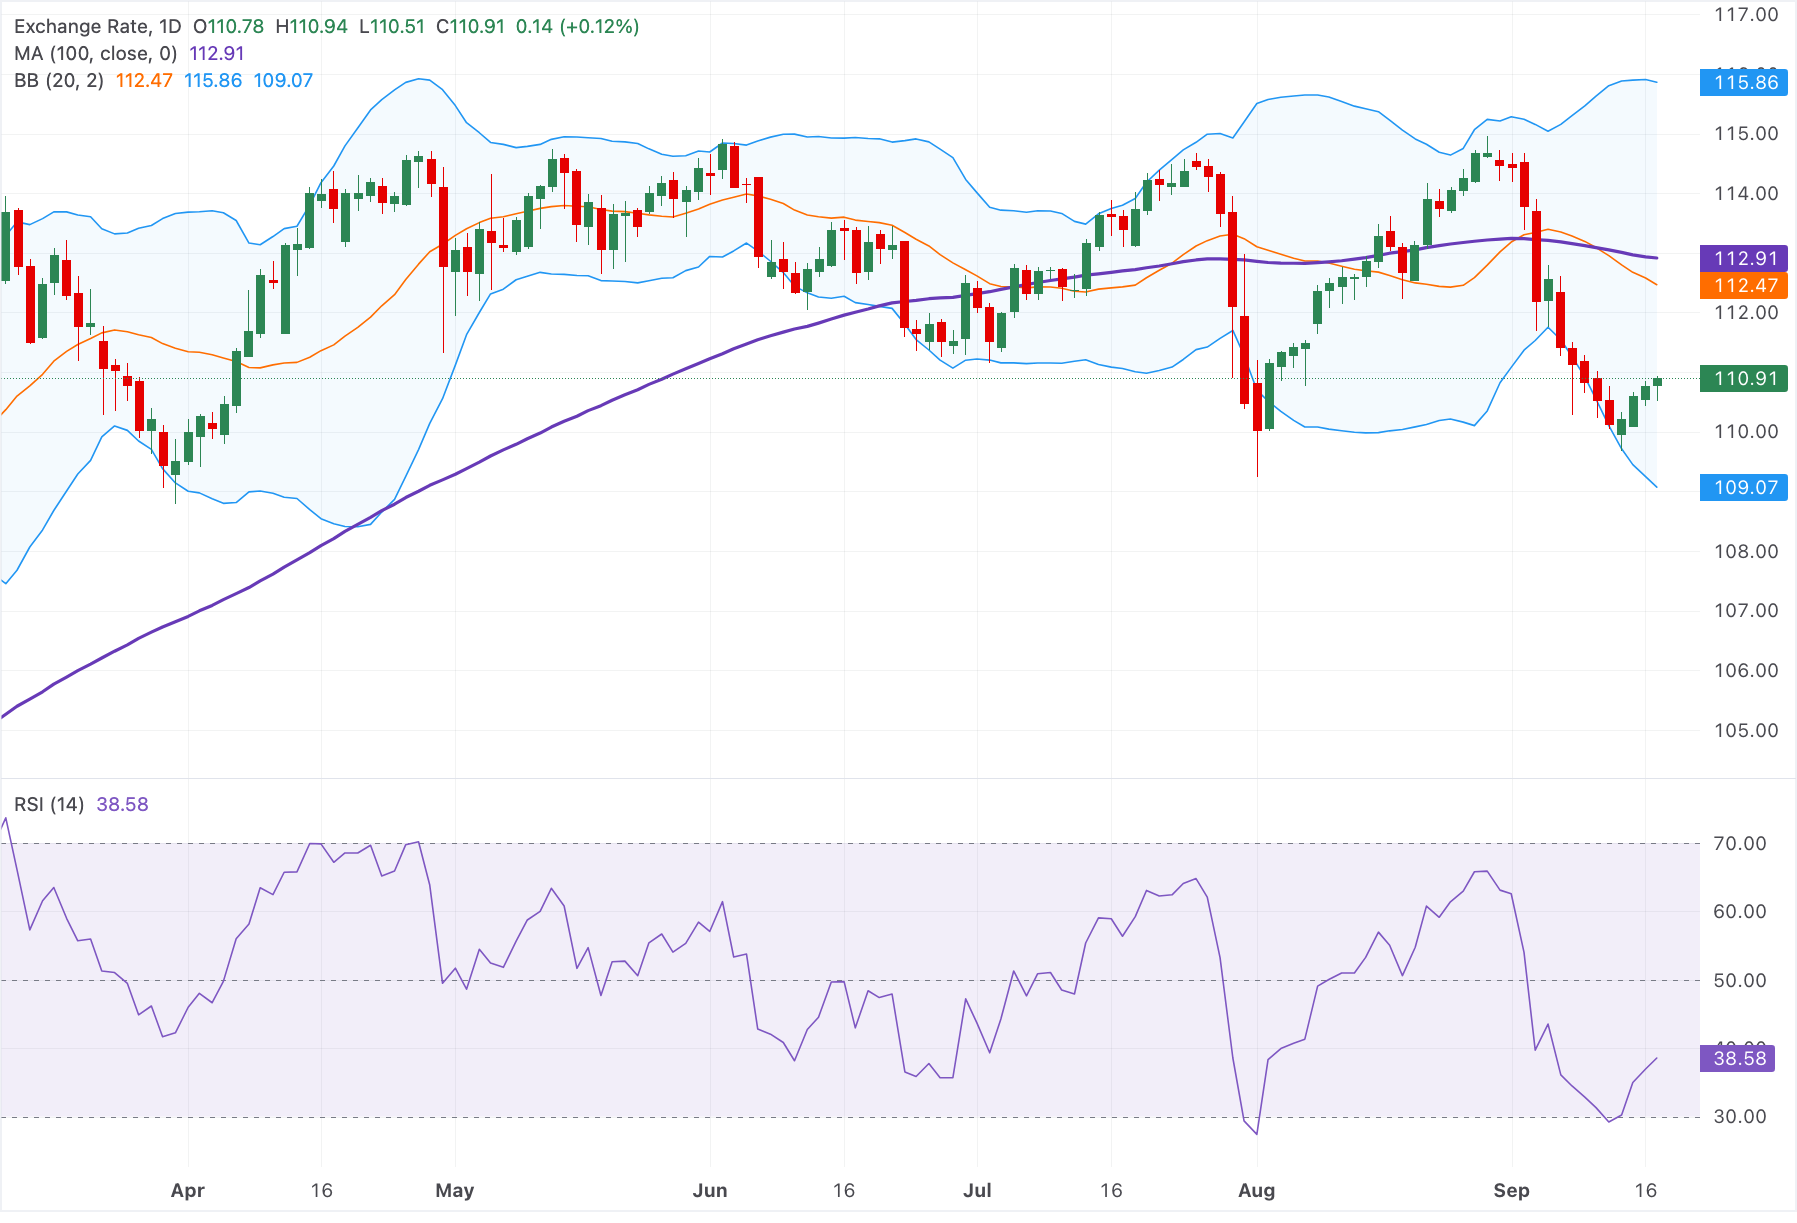Click the BB lower value 109.07 in legend
The image size is (1797, 1223).
pos(283,81)
